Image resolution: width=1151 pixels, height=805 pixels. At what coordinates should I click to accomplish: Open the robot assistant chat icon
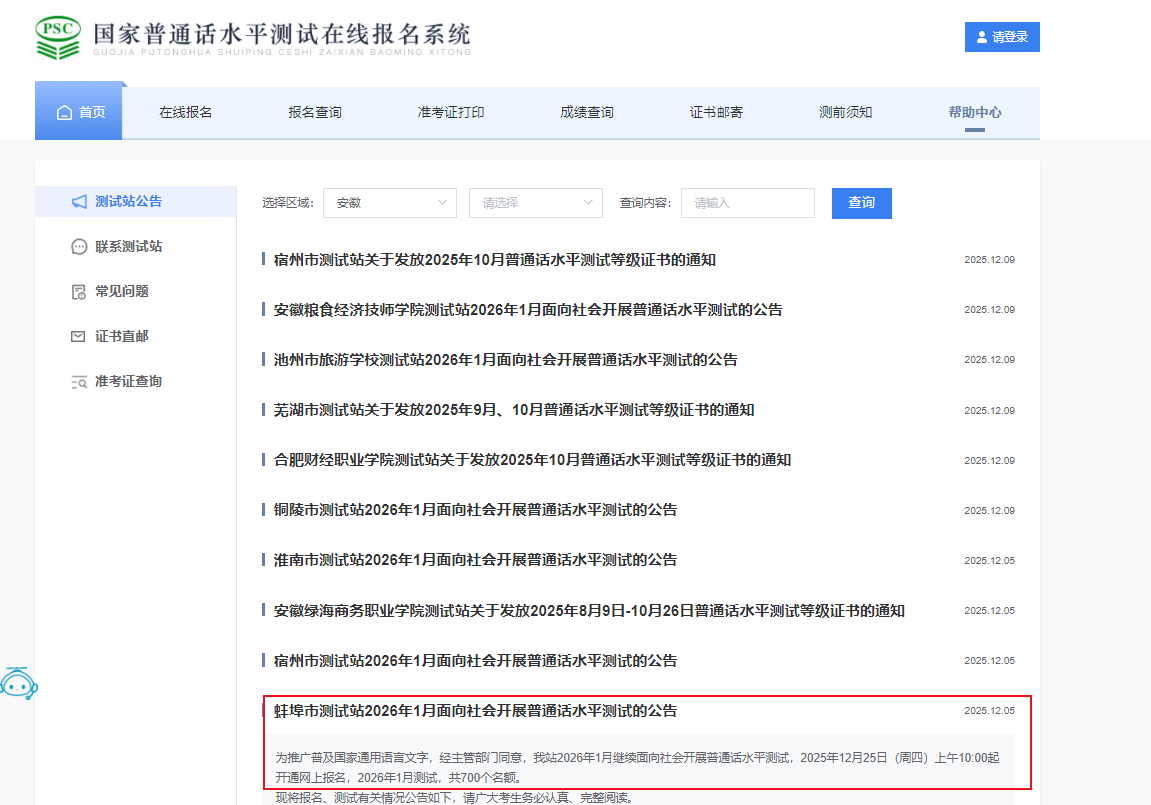19,683
